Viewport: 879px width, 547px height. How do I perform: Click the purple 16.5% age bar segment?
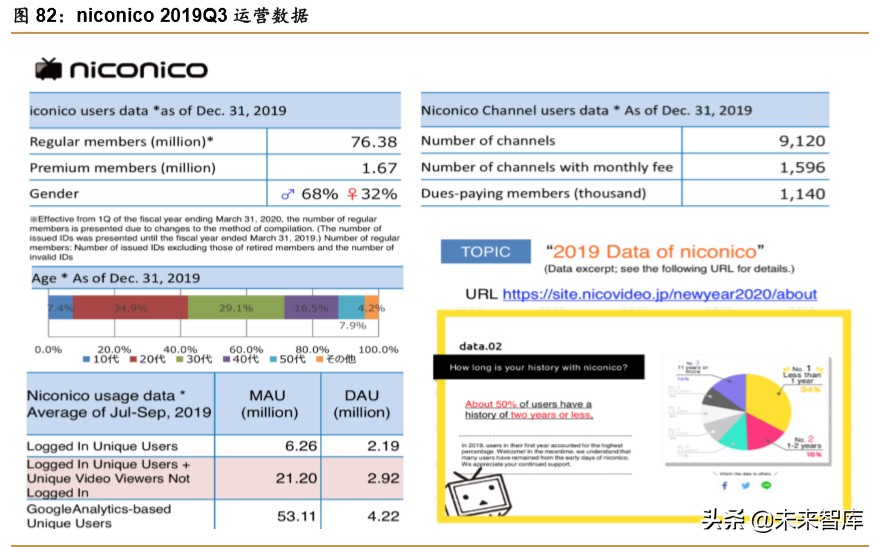coord(310,308)
